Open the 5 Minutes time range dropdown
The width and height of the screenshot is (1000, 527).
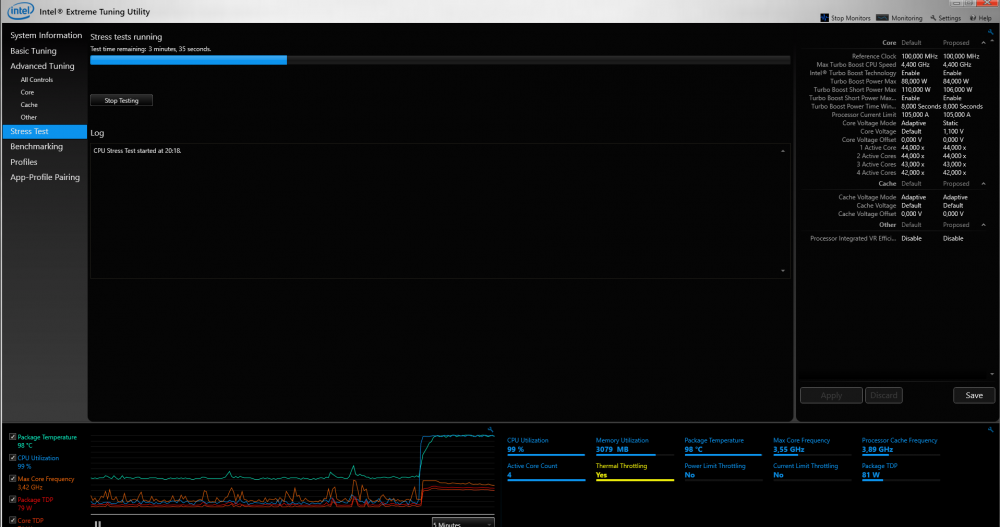click(x=463, y=523)
